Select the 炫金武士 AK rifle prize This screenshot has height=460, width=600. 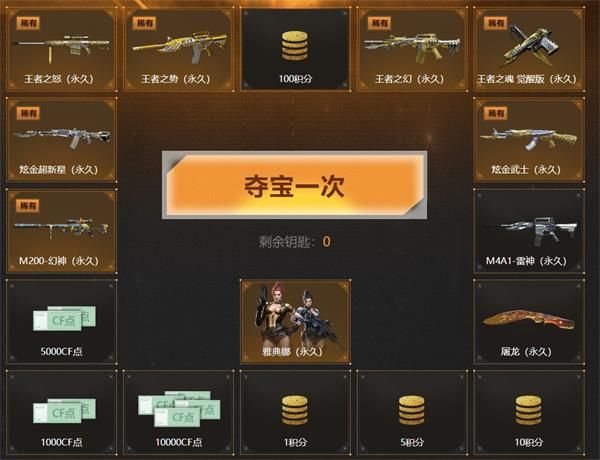tap(529, 140)
